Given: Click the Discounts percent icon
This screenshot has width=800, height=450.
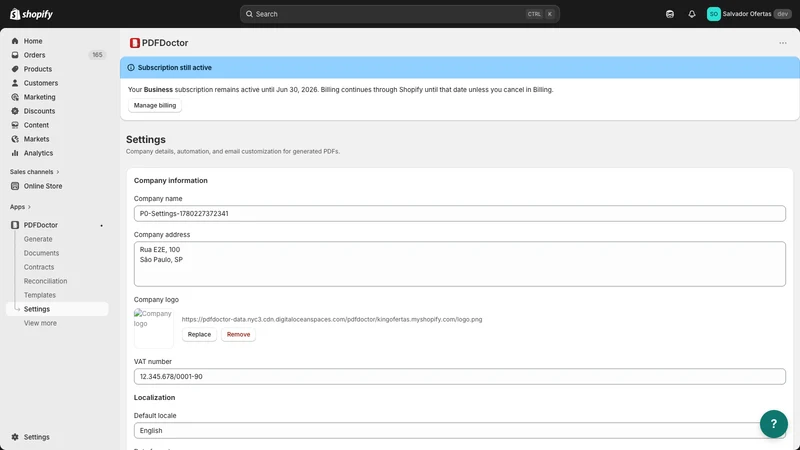Looking at the screenshot, I should pos(15,111).
